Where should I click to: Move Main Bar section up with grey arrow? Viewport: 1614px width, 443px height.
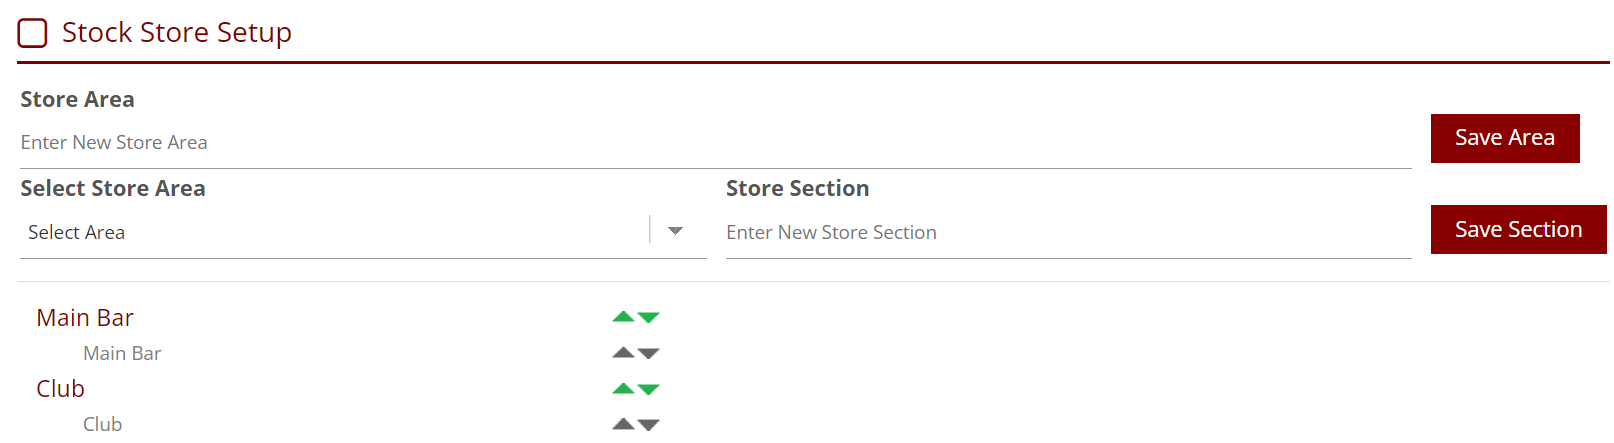(x=623, y=353)
